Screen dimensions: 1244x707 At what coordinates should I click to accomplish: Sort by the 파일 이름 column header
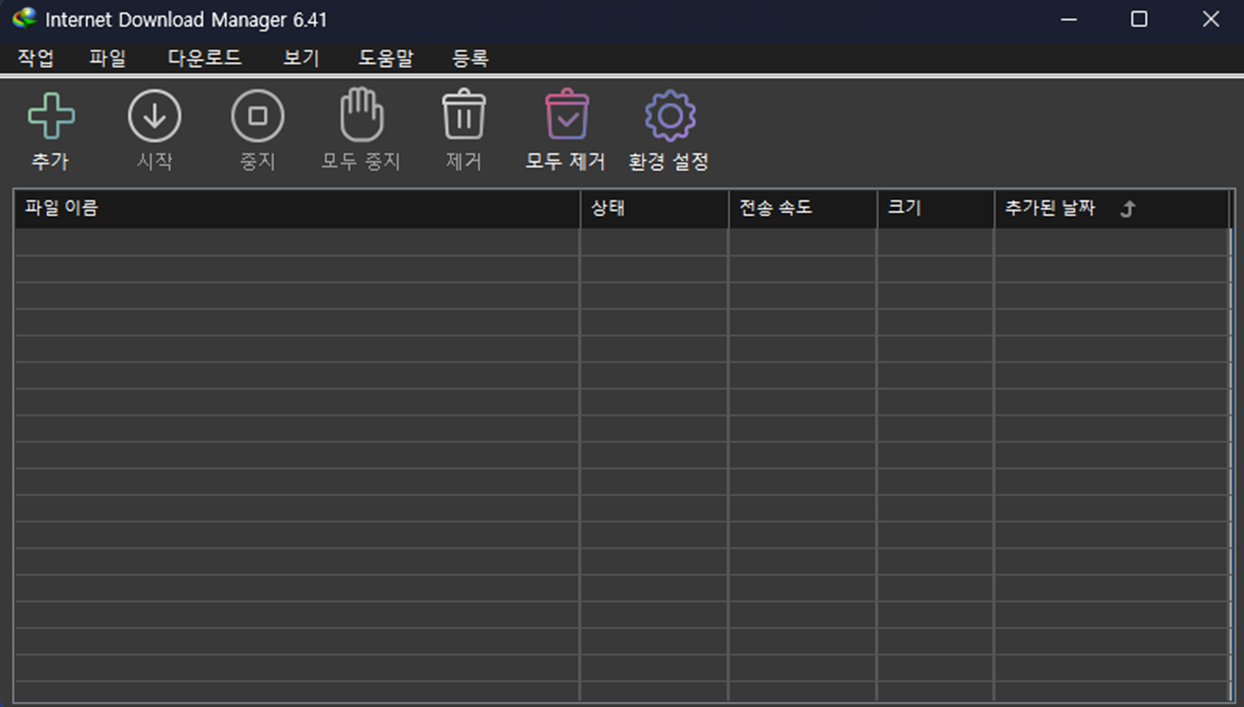297,209
